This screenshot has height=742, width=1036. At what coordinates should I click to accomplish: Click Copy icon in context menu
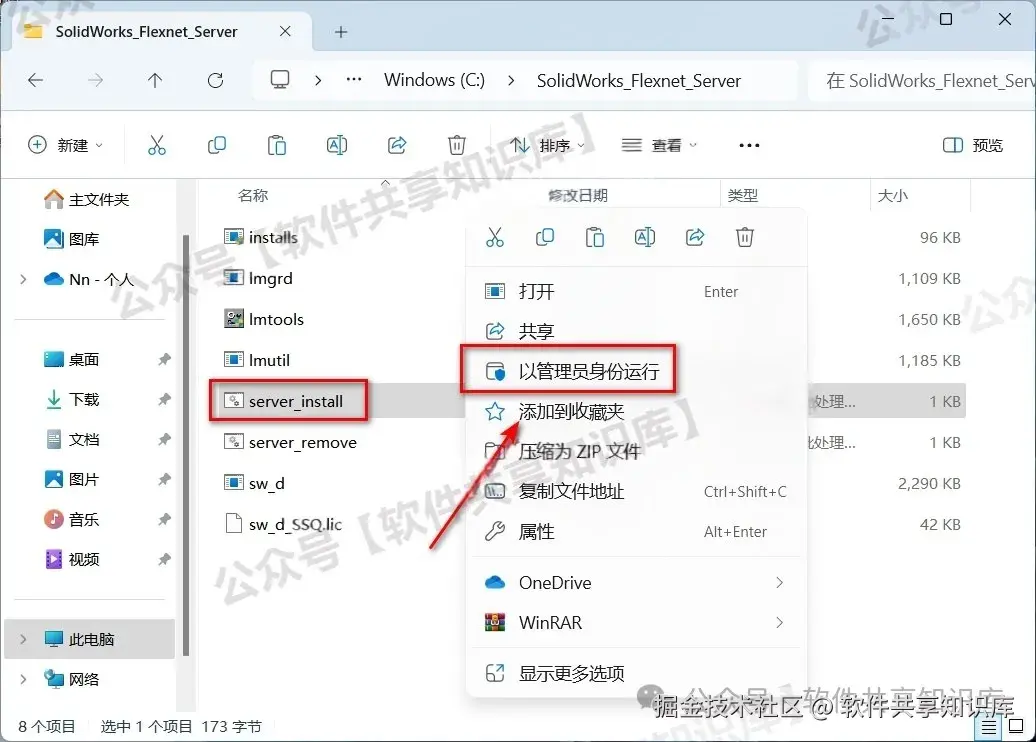(x=544, y=237)
